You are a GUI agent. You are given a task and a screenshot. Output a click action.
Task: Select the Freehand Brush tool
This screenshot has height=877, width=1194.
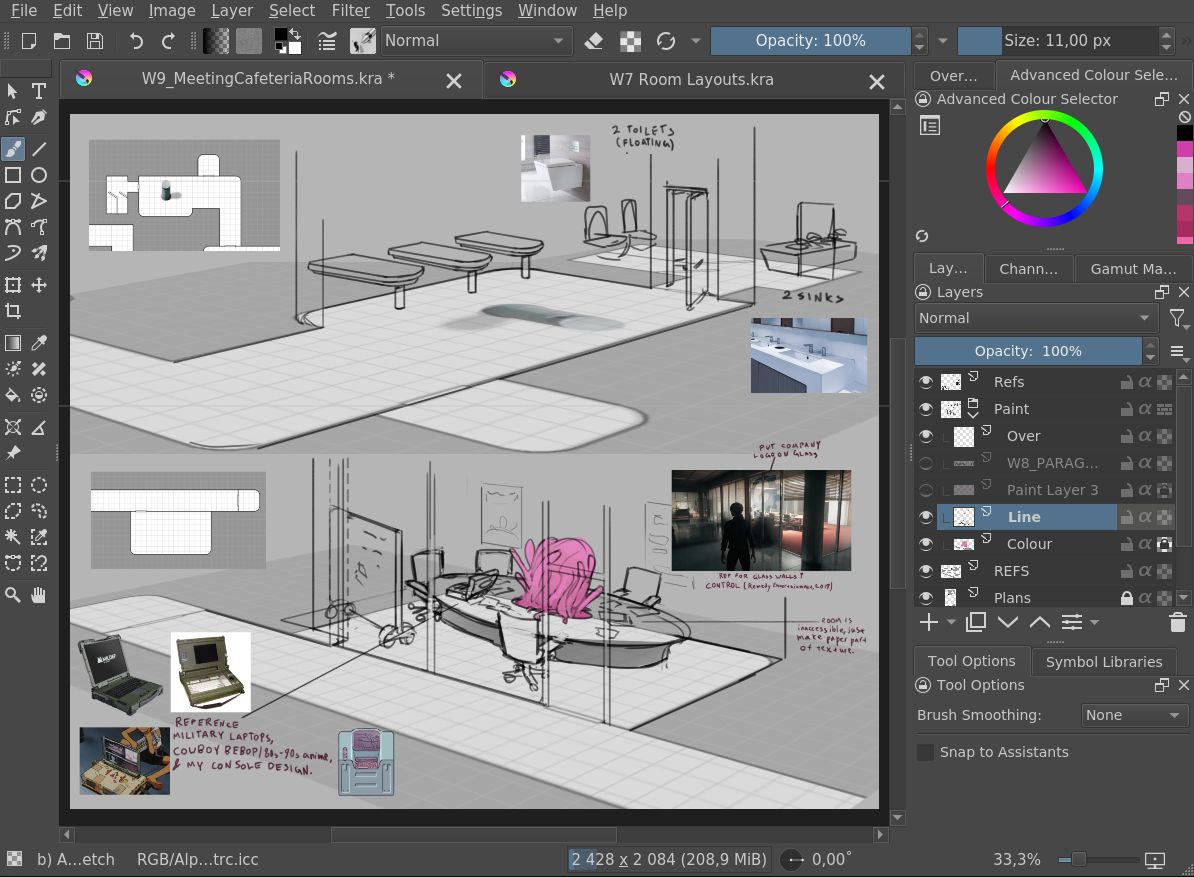[x=13, y=148]
